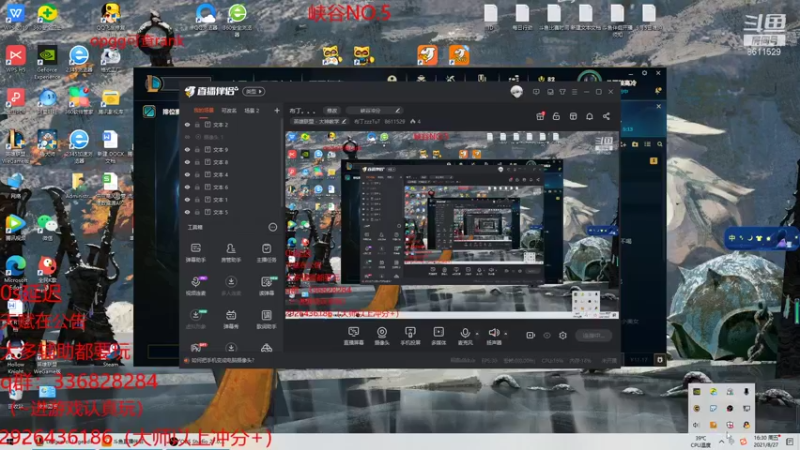The height and width of the screenshot is (450, 800).
Task: Expand microphone options arrow
Action: [x=477, y=334]
